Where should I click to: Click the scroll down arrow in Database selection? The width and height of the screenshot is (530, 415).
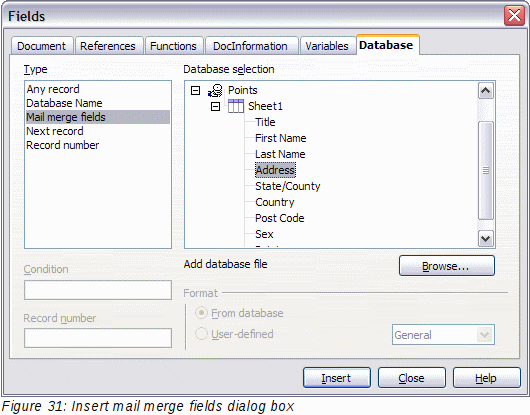coord(486,239)
